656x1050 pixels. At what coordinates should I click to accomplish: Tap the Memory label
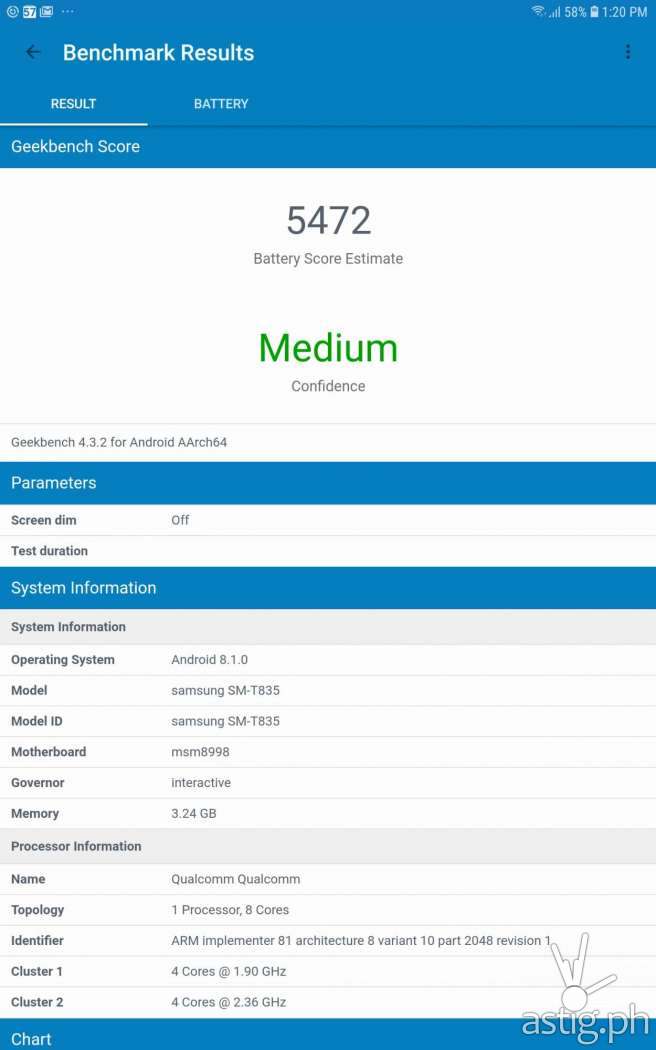coord(35,814)
